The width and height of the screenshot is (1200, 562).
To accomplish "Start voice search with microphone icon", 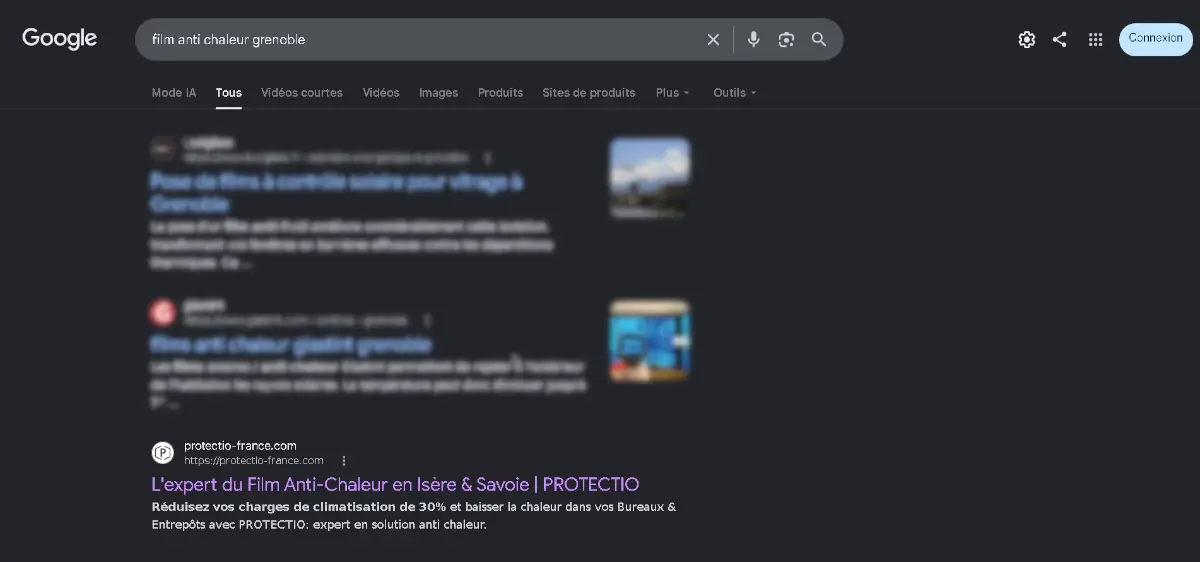I will [754, 40].
